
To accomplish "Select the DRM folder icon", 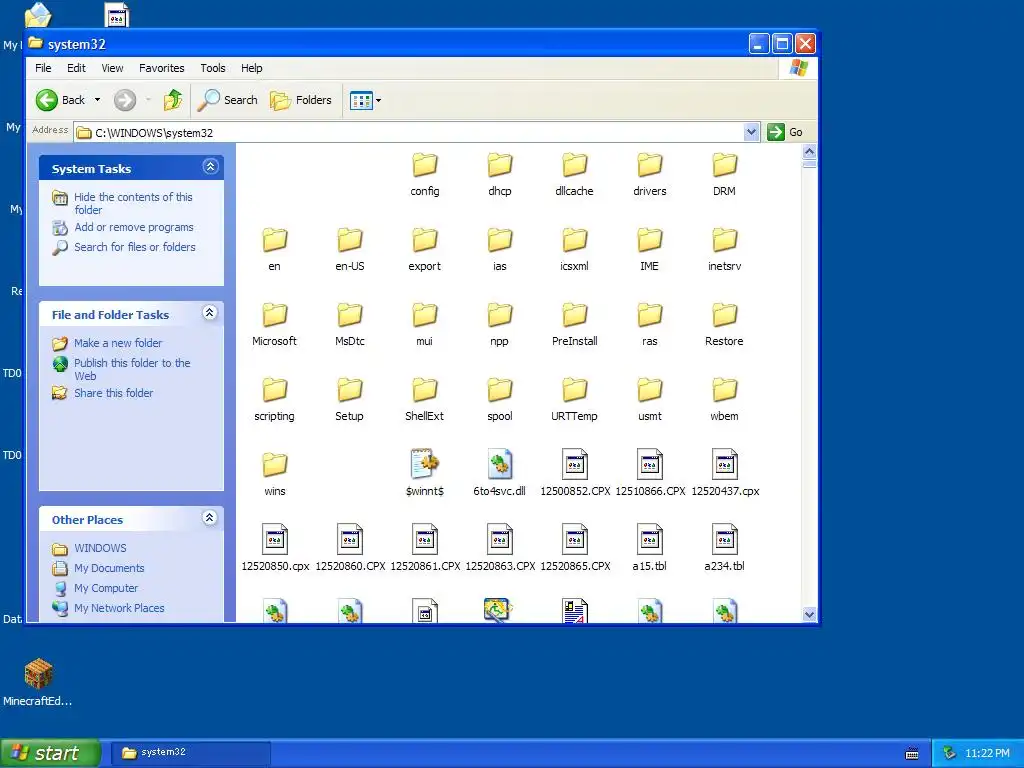I will point(724,165).
